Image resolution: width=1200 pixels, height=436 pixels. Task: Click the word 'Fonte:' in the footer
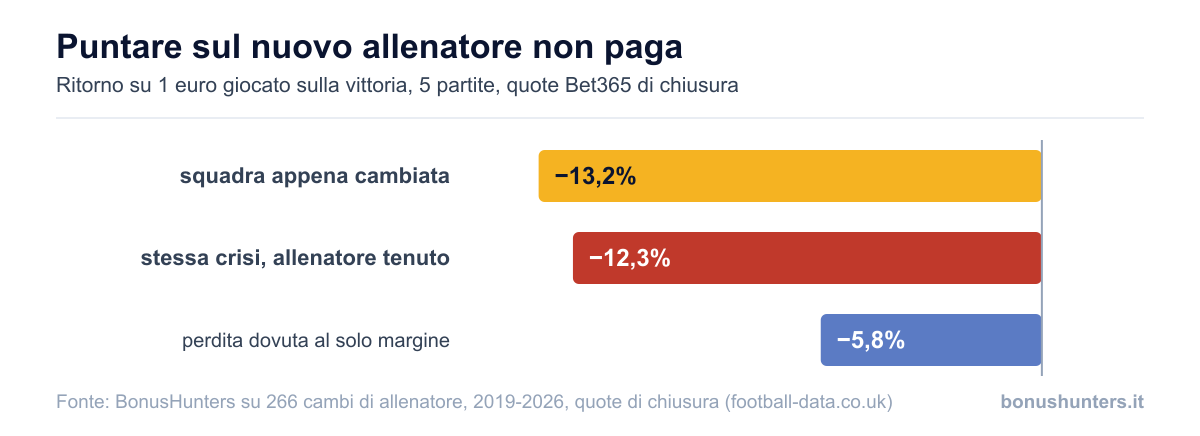pos(84,402)
